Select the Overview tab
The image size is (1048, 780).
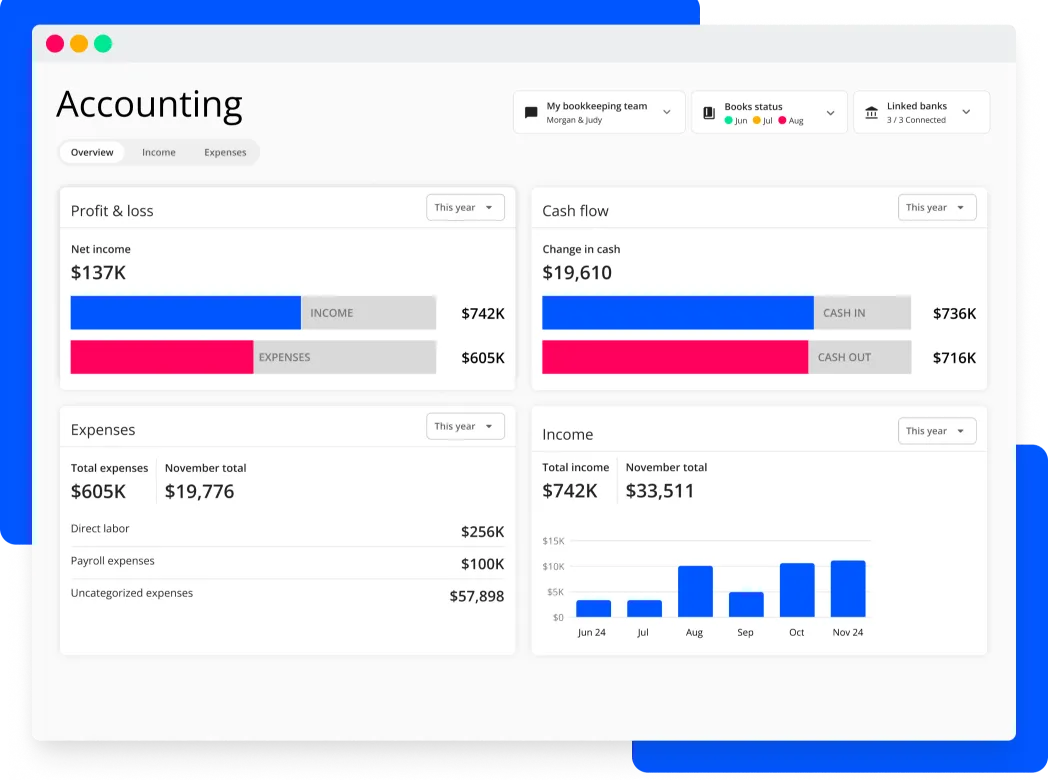click(x=92, y=152)
